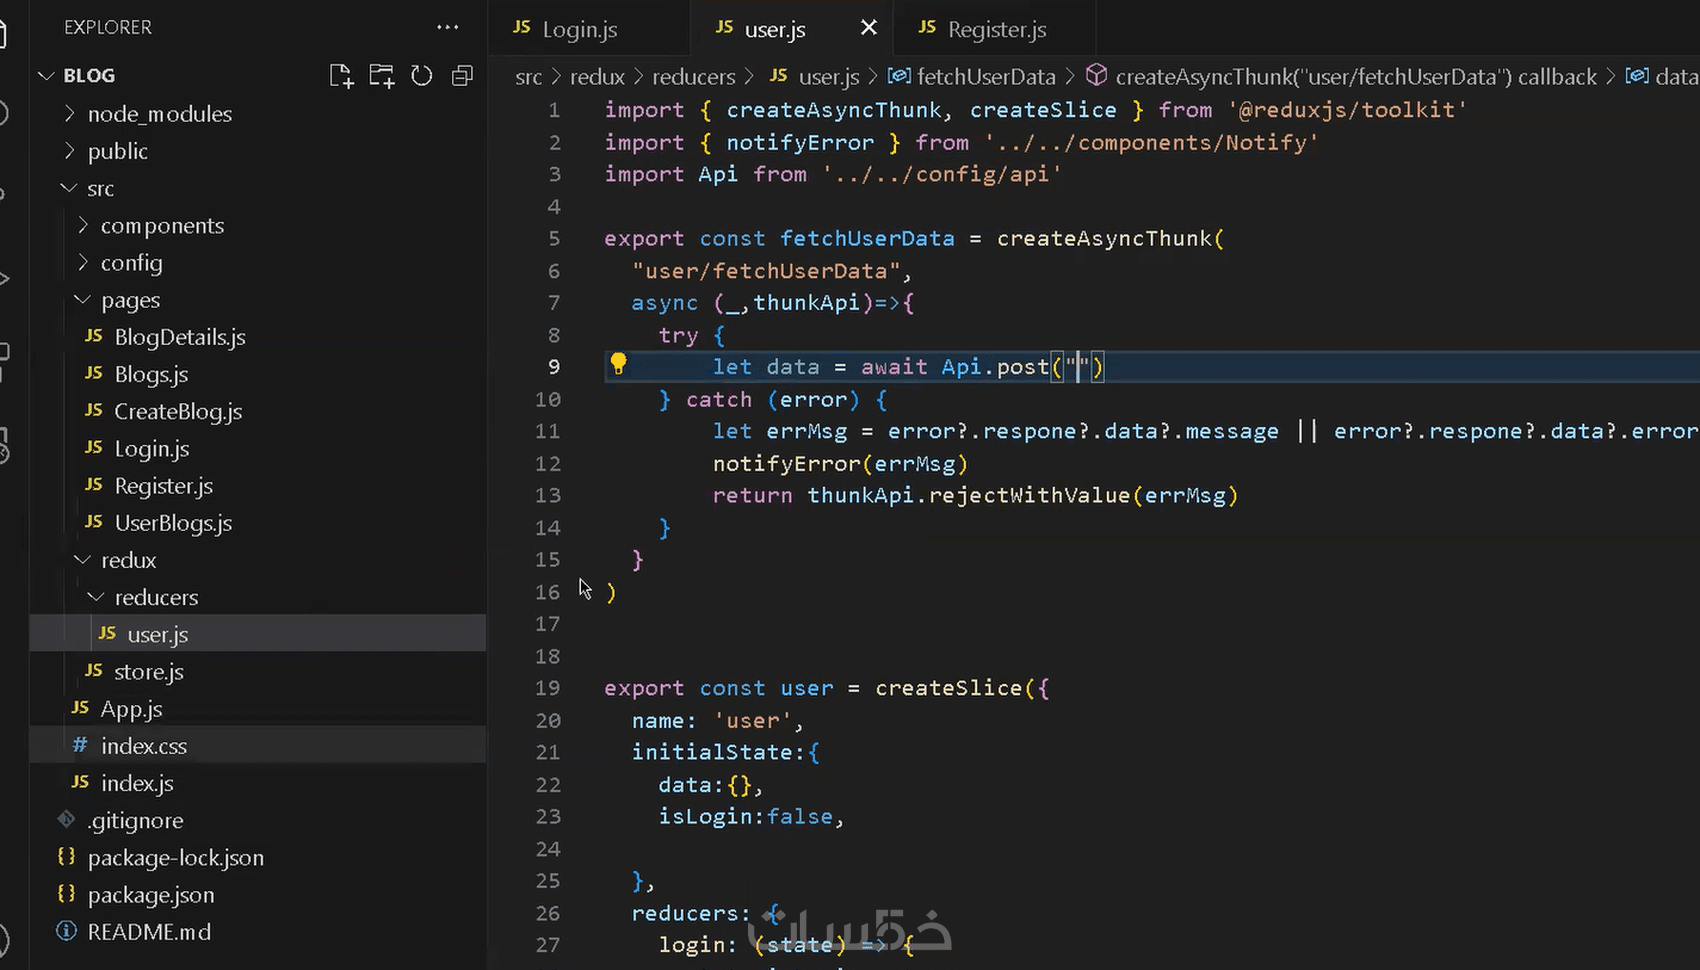
Task: Open index.css from the file tree
Action: [x=258, y=746]
